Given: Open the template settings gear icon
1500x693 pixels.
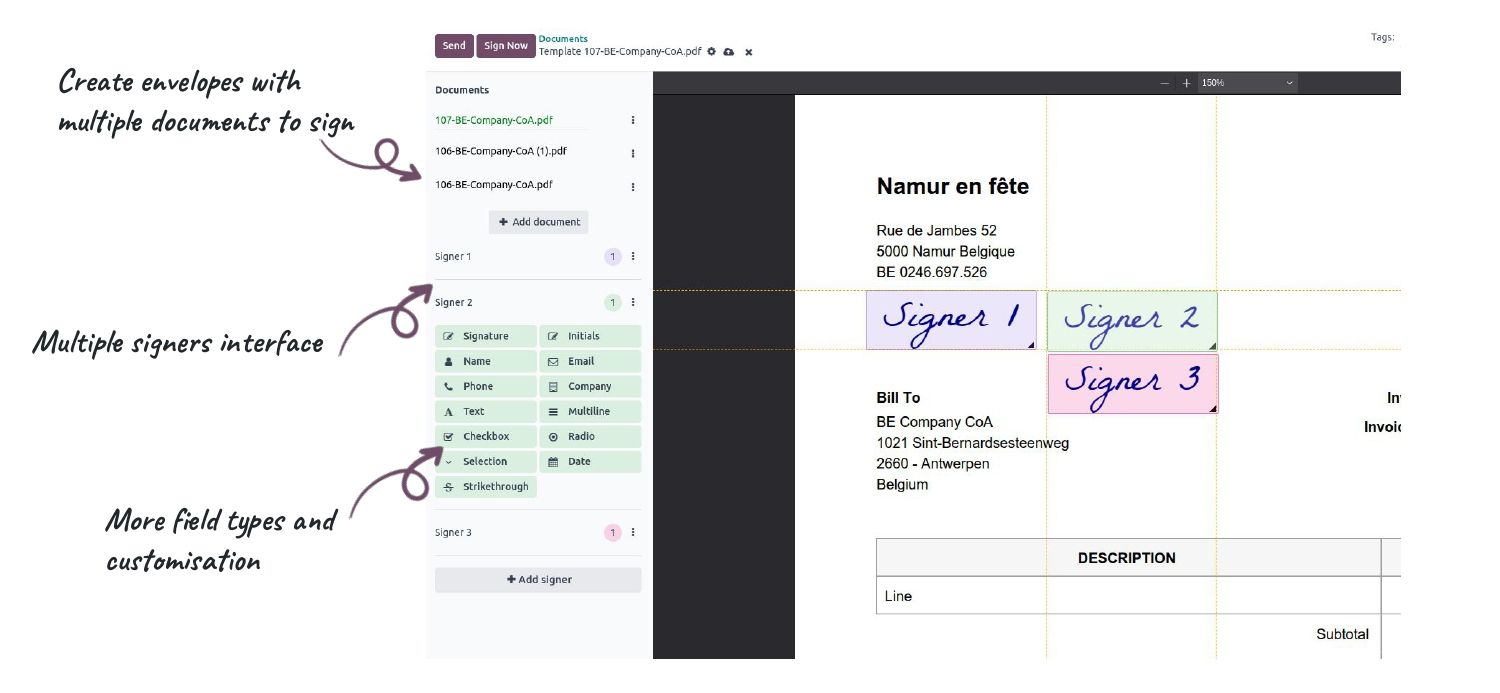Looking at the screenshot, I should pyautogui.click(x=712, y=52).
